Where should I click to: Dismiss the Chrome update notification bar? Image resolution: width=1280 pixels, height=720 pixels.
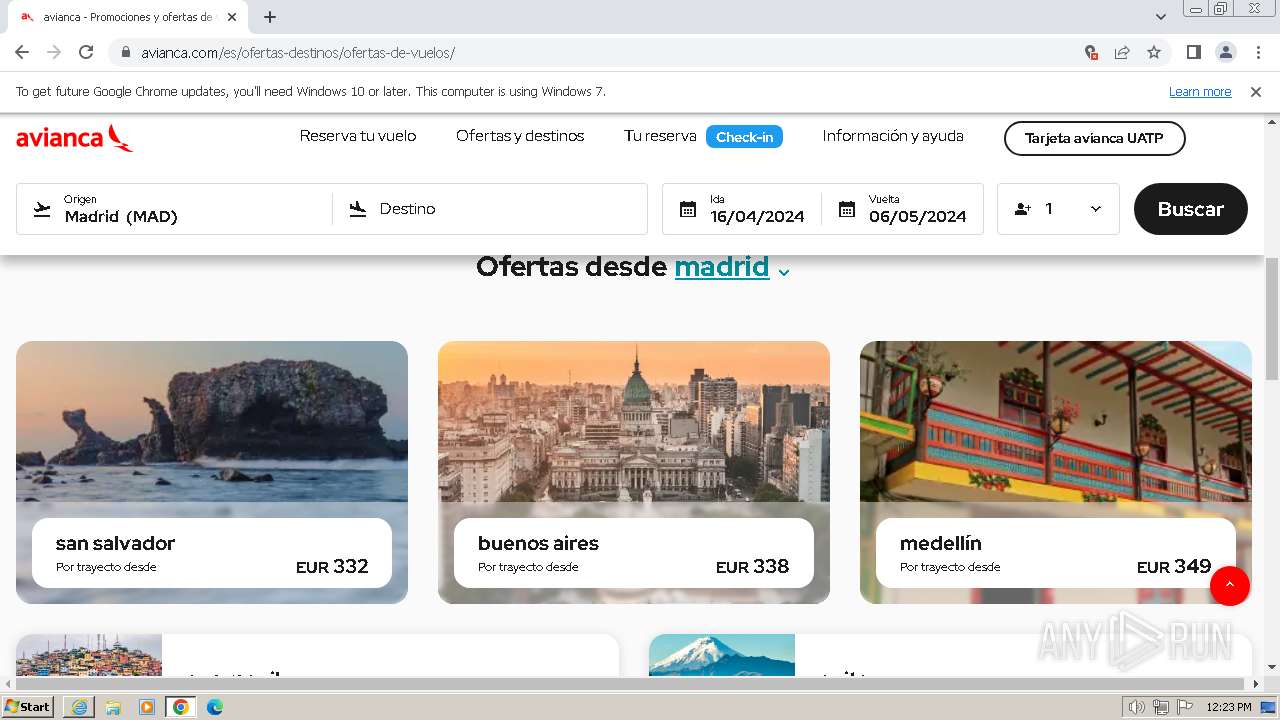click(x=1256, y=92)
